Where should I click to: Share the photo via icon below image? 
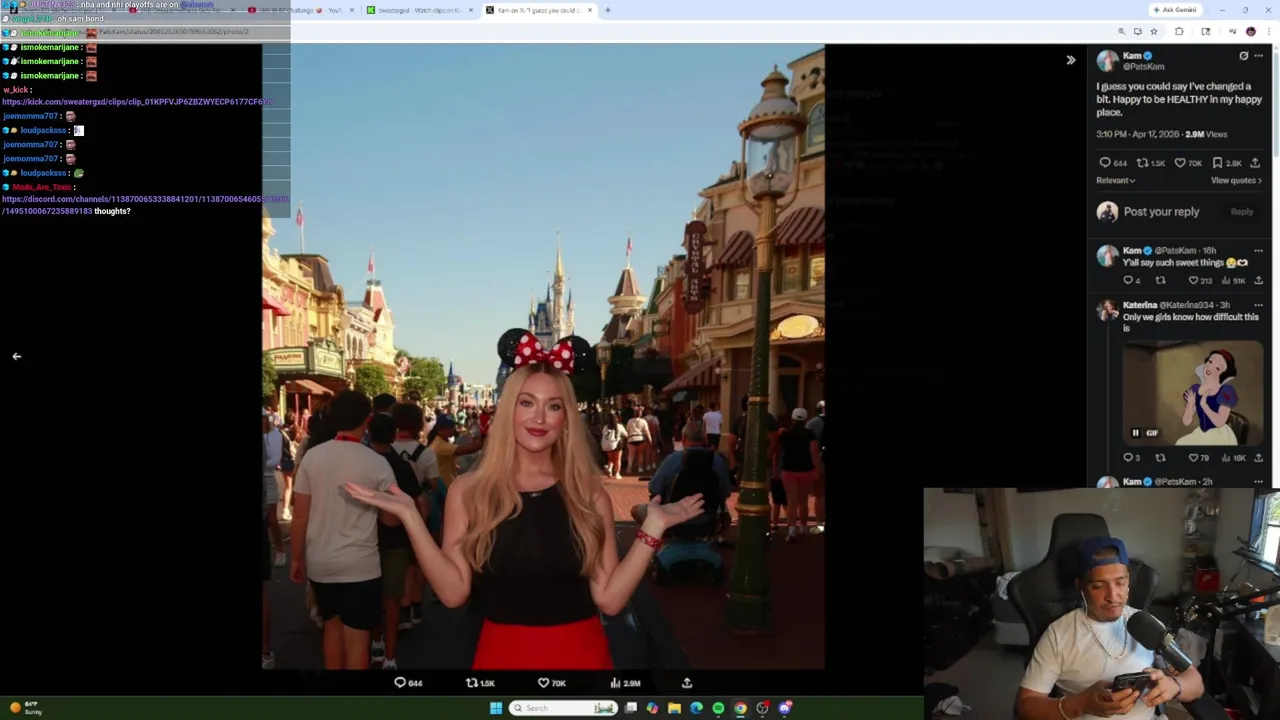(687, 683)
